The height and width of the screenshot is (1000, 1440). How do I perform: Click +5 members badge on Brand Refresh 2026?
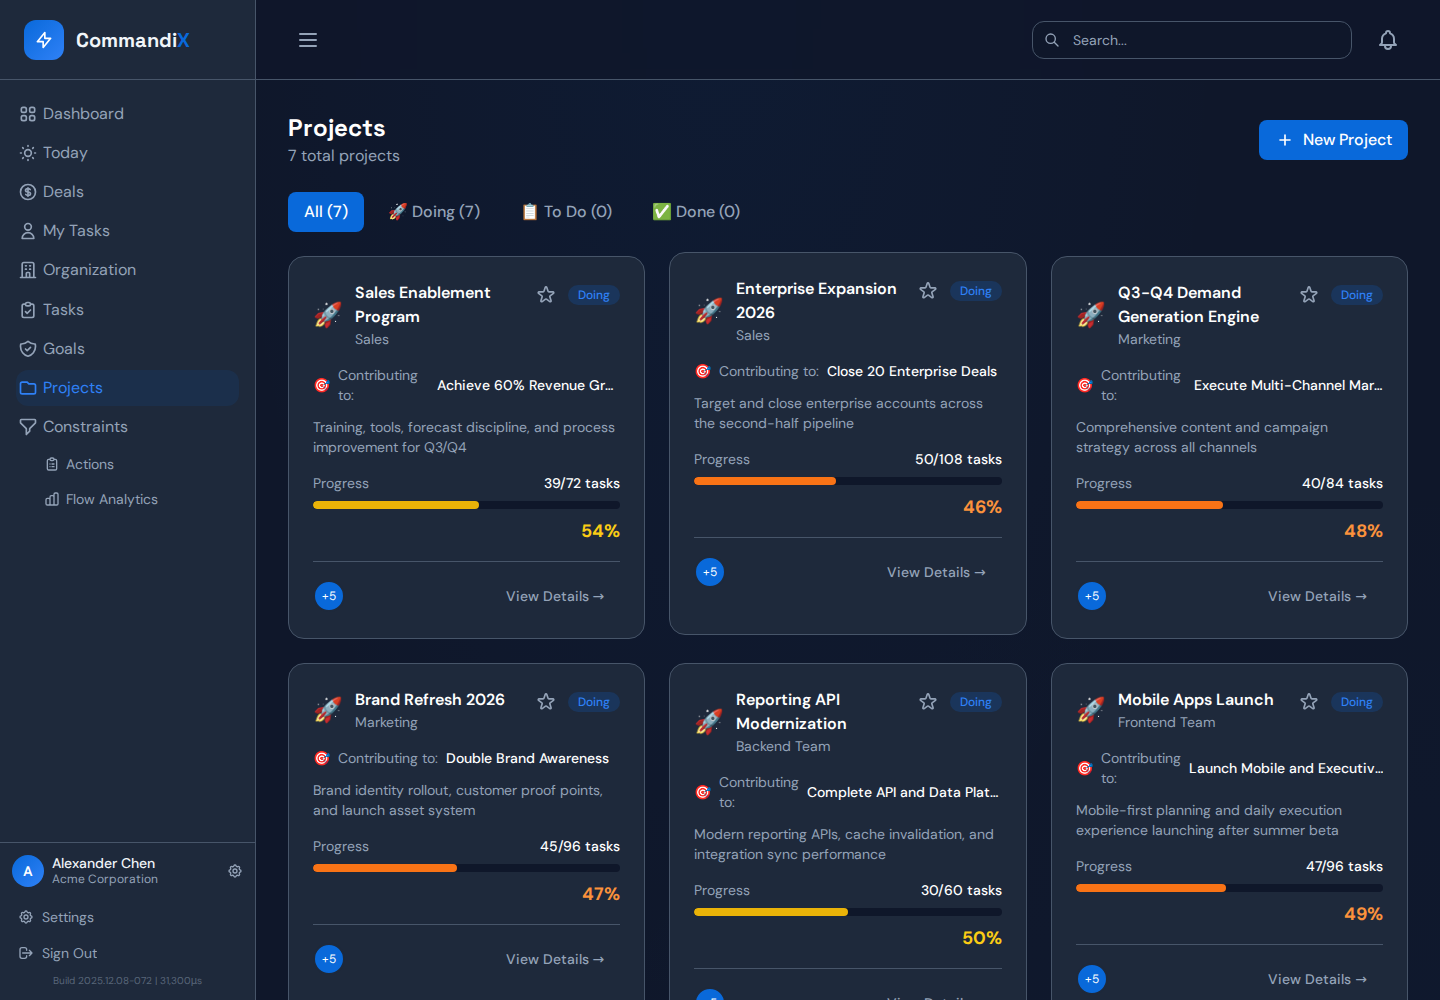point(329,959)
